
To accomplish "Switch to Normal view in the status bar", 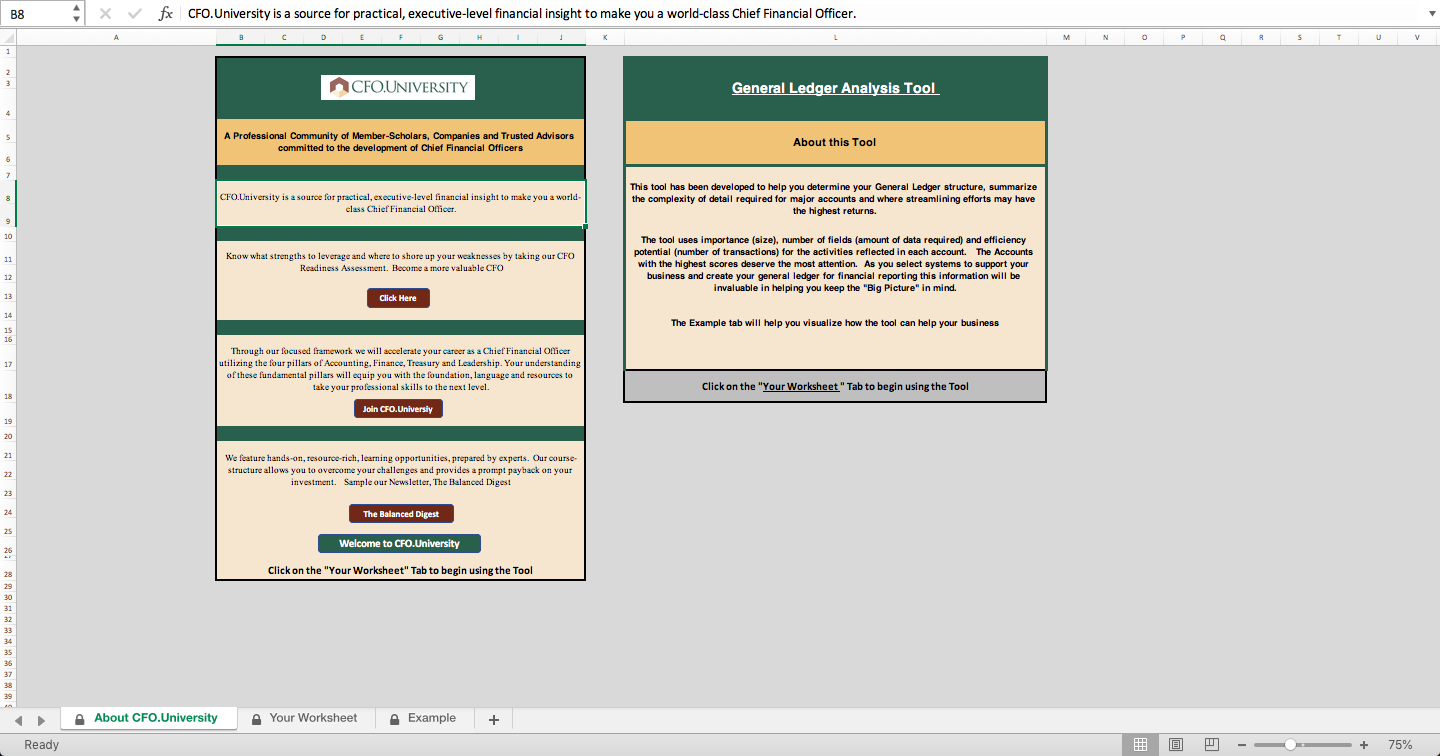I will tap(1139, 745).
